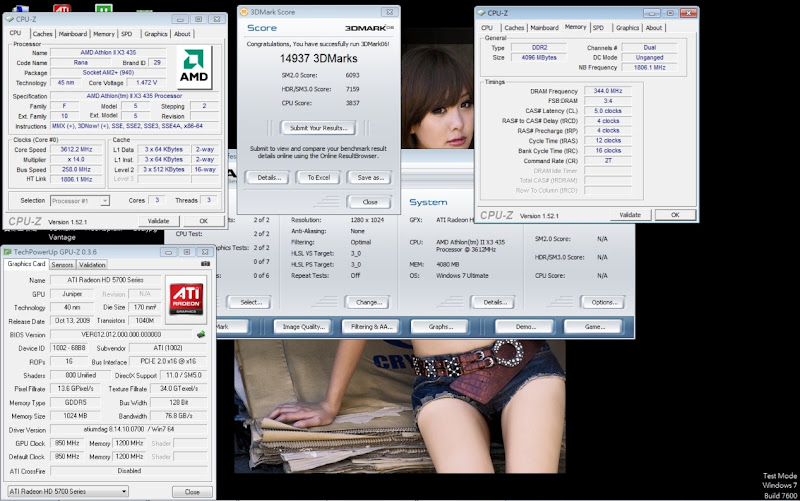The width and height of the screenshot is (800, 501).
Task: Click the Save as... button in 3DMark Score
Action: tap(370, 177)
